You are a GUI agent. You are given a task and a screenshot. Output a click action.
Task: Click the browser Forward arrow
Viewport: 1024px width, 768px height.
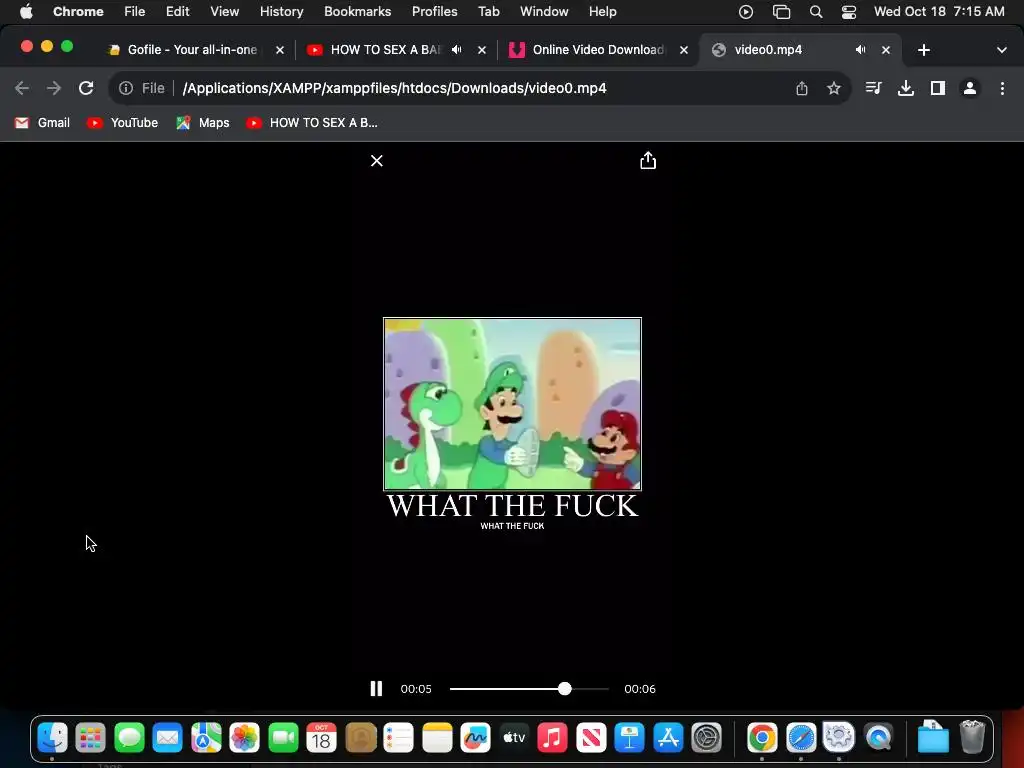(54, 88)
